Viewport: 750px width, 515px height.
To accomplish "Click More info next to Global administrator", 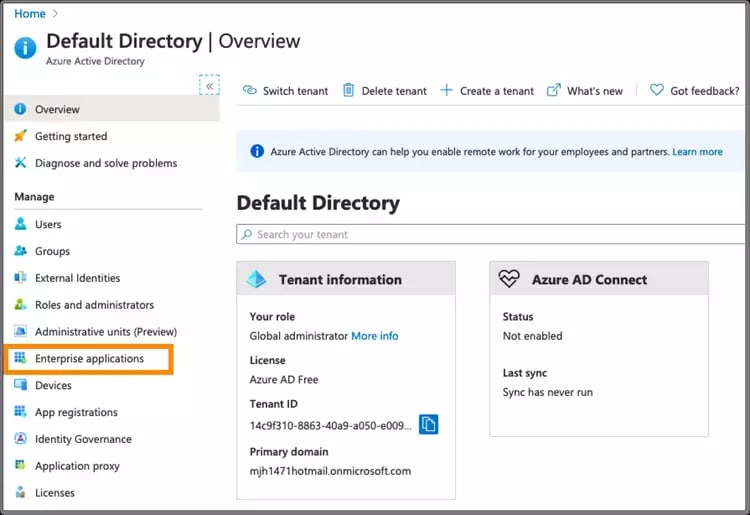I will pyautogui.click(x=375, y=336).
